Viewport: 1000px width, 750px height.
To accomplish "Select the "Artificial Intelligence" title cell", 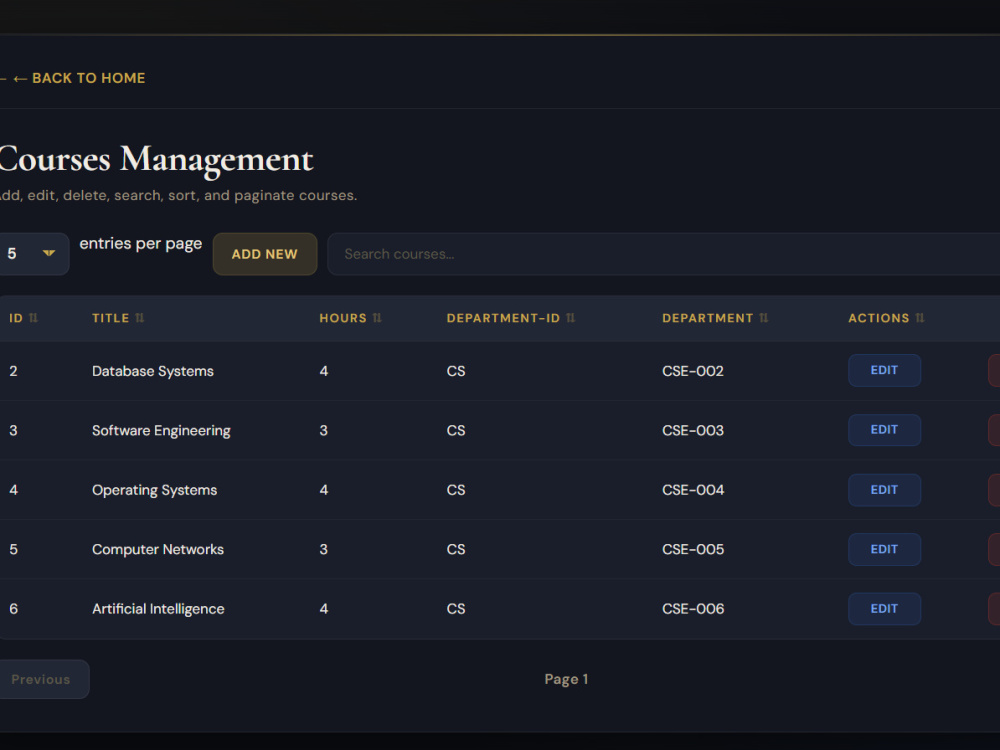I will [158, 609].
